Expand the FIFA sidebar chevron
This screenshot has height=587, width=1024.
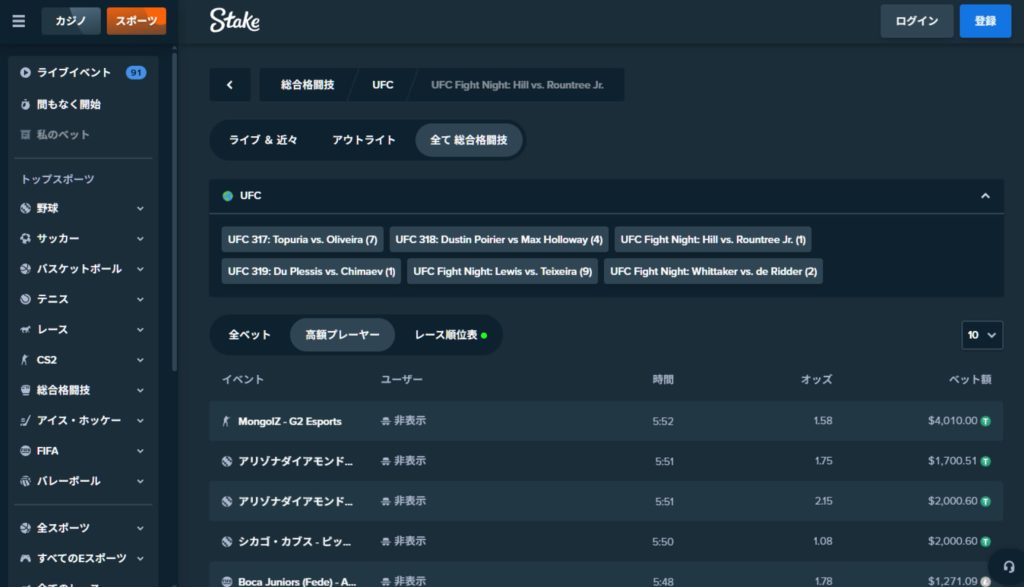[x=140, y=451]
